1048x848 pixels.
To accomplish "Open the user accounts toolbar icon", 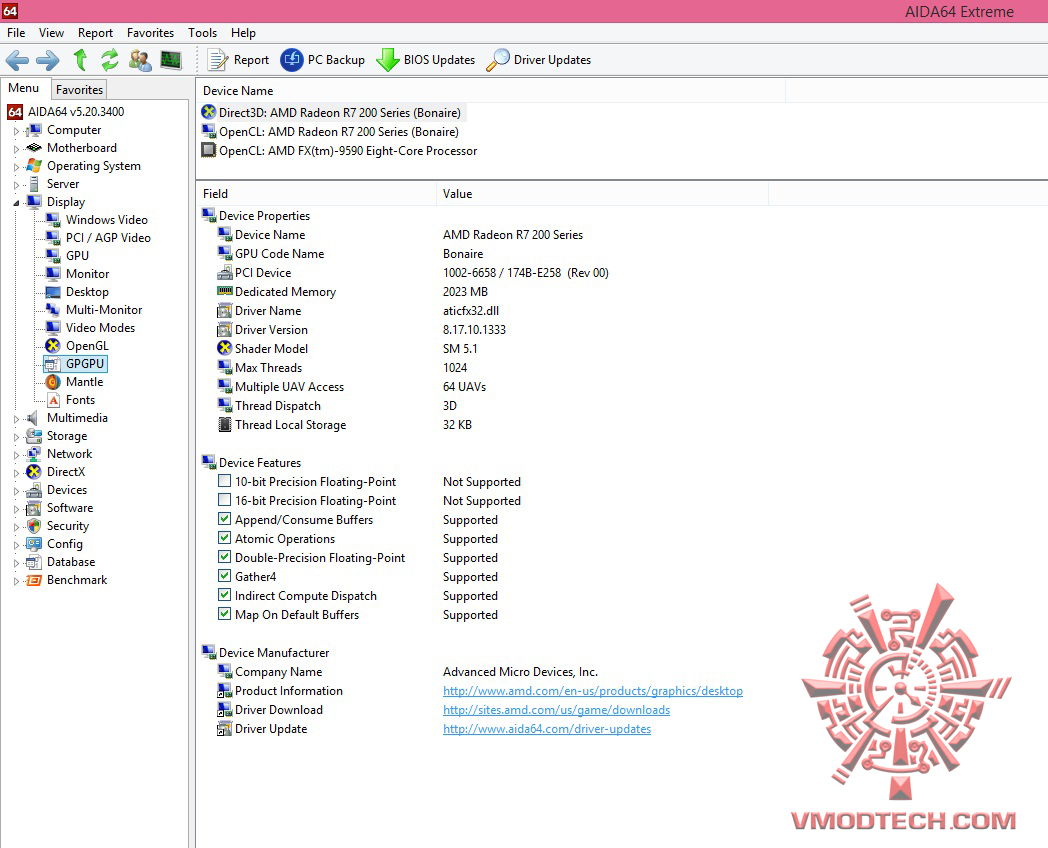I will click(140, 59).
